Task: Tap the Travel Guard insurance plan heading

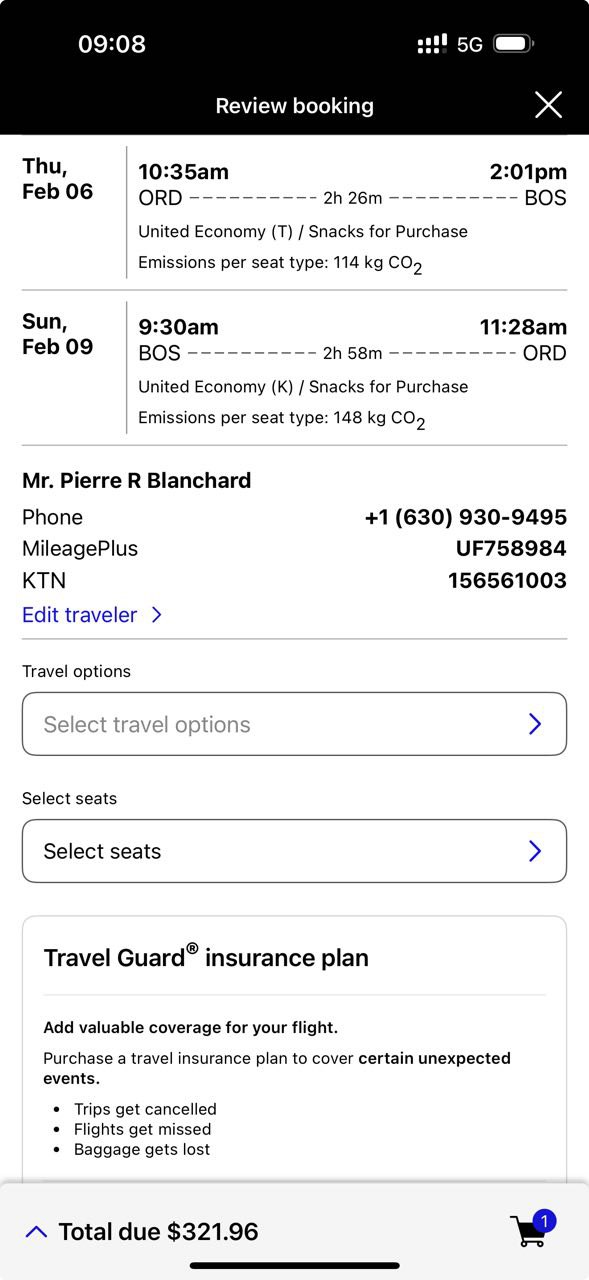Action: point(206,957)
